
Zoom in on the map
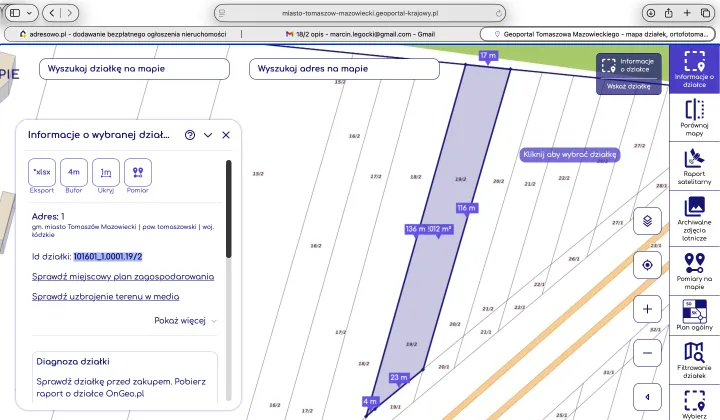(x=647, y=309)
